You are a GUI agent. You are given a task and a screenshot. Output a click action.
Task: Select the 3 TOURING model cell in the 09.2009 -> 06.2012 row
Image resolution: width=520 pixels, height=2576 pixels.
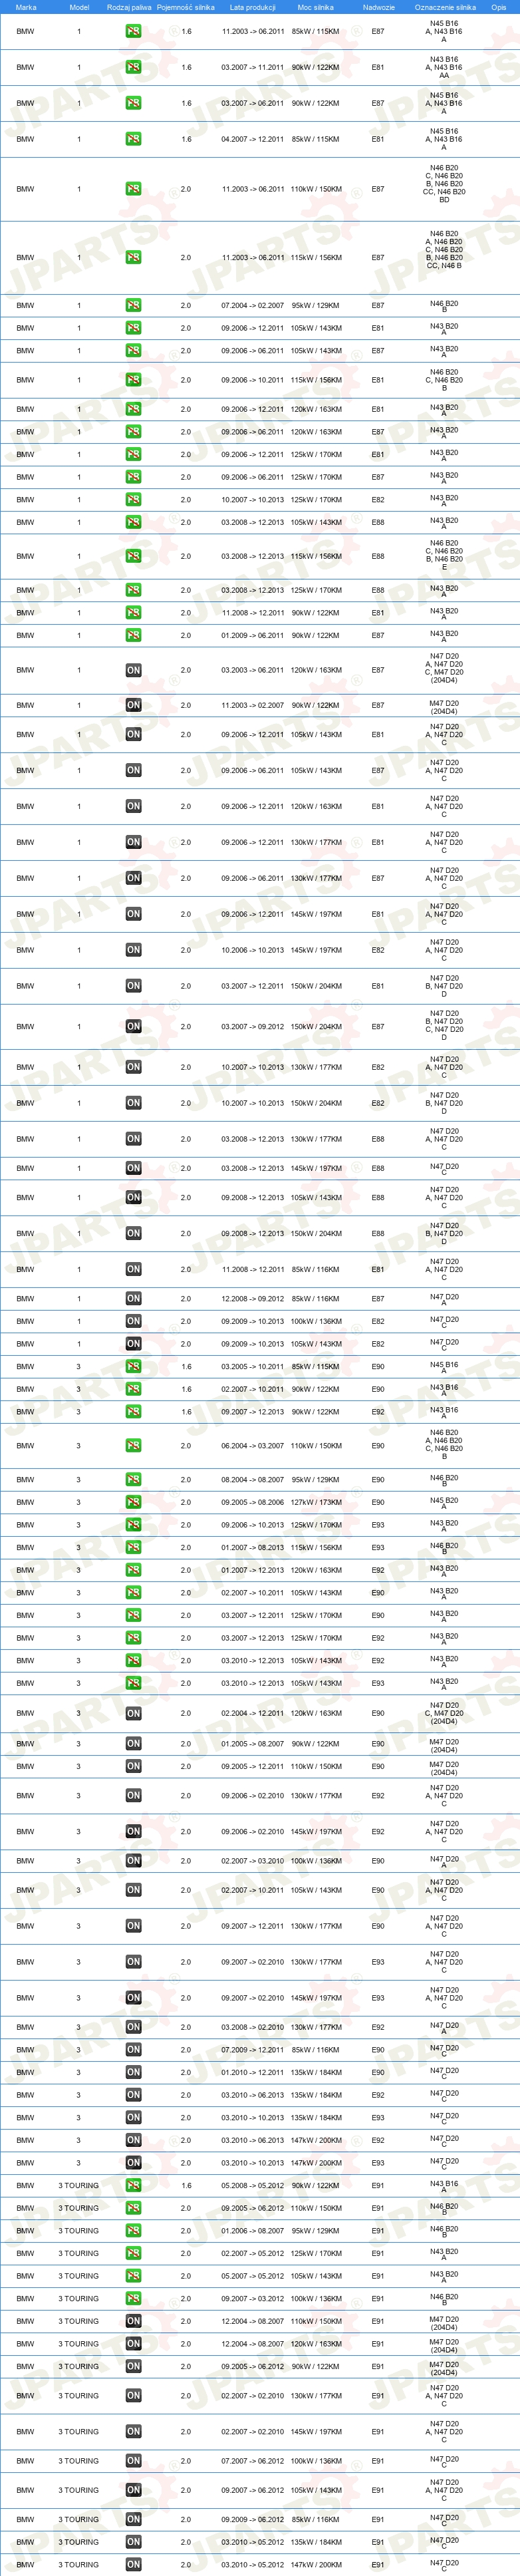tap(79, 2519)
